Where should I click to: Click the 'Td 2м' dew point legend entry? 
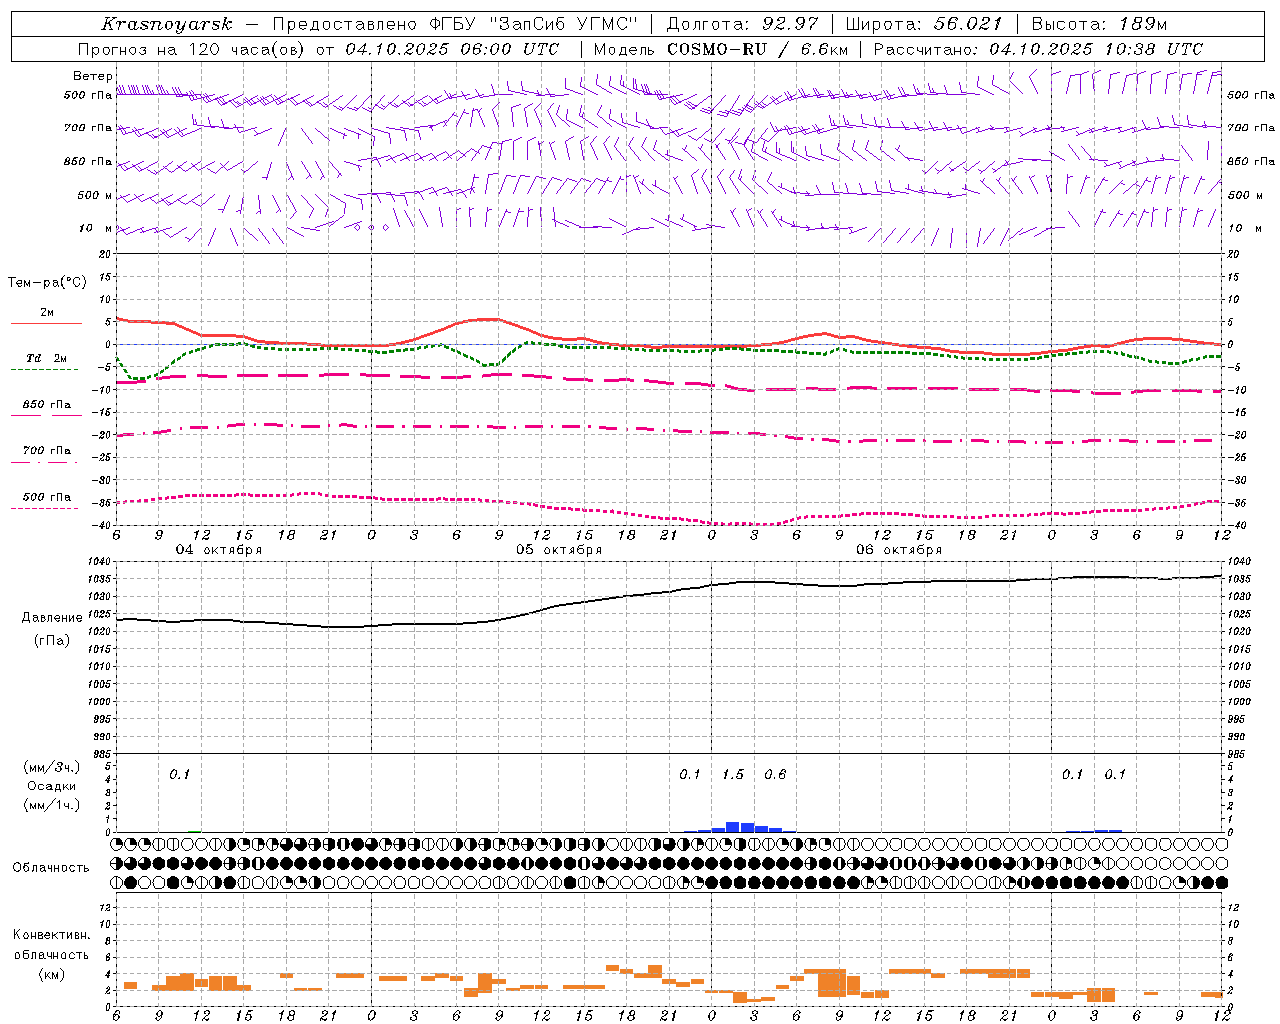coord(47,358)
